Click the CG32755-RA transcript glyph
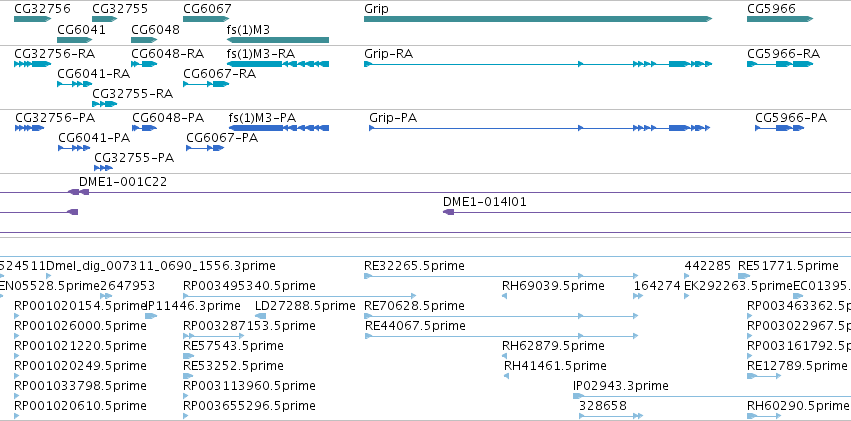 coord(105,104)
